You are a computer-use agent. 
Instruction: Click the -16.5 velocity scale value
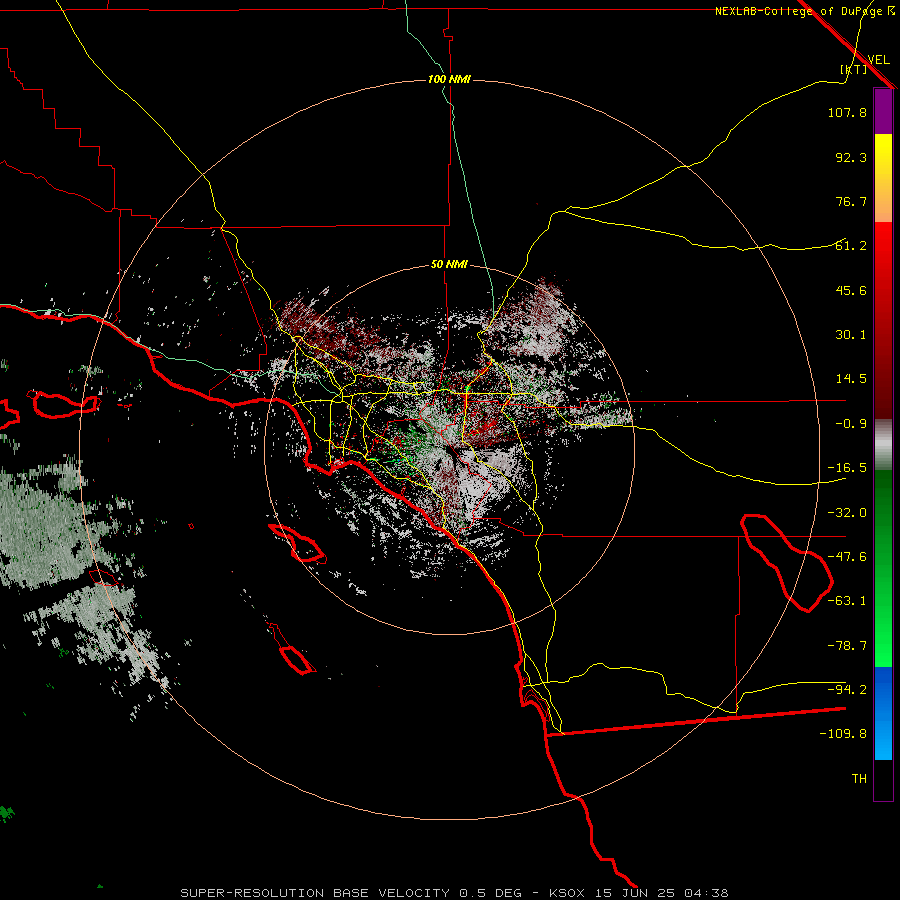click(x=847, y=468)
